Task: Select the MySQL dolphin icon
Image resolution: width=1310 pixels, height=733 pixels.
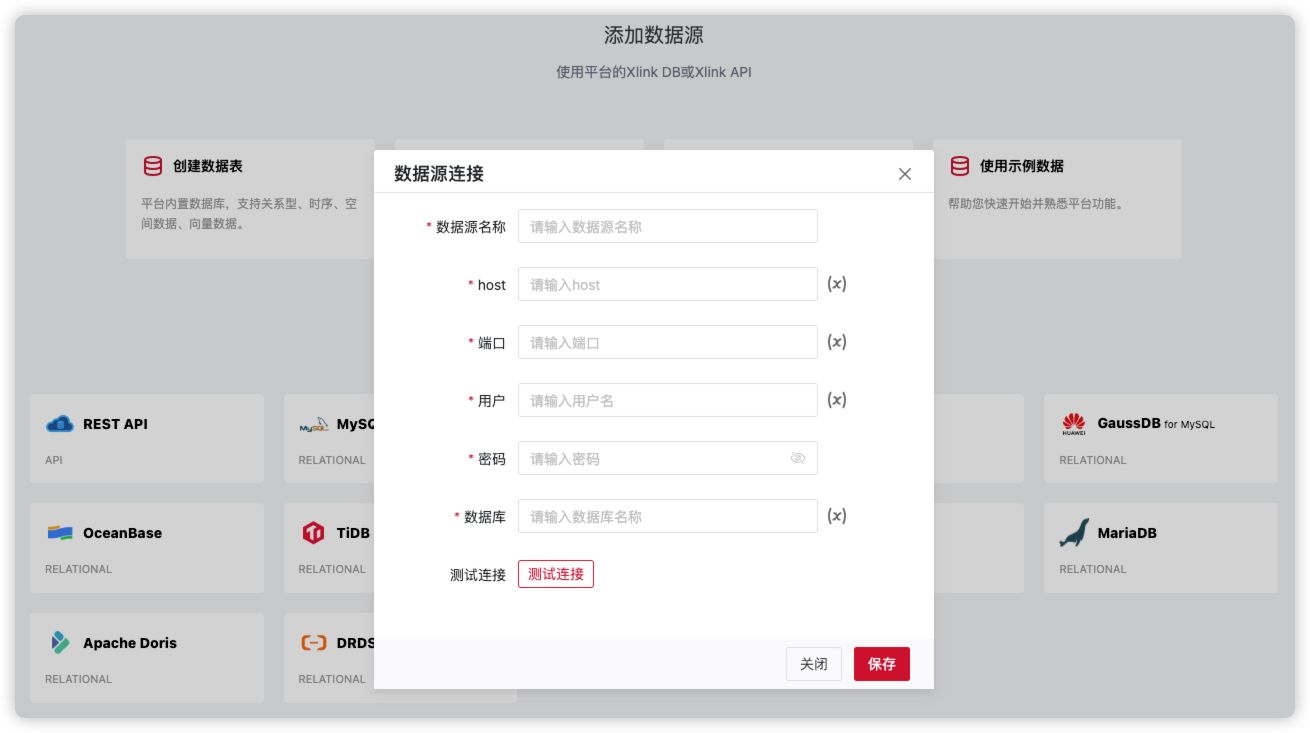Action: (312, 423)
